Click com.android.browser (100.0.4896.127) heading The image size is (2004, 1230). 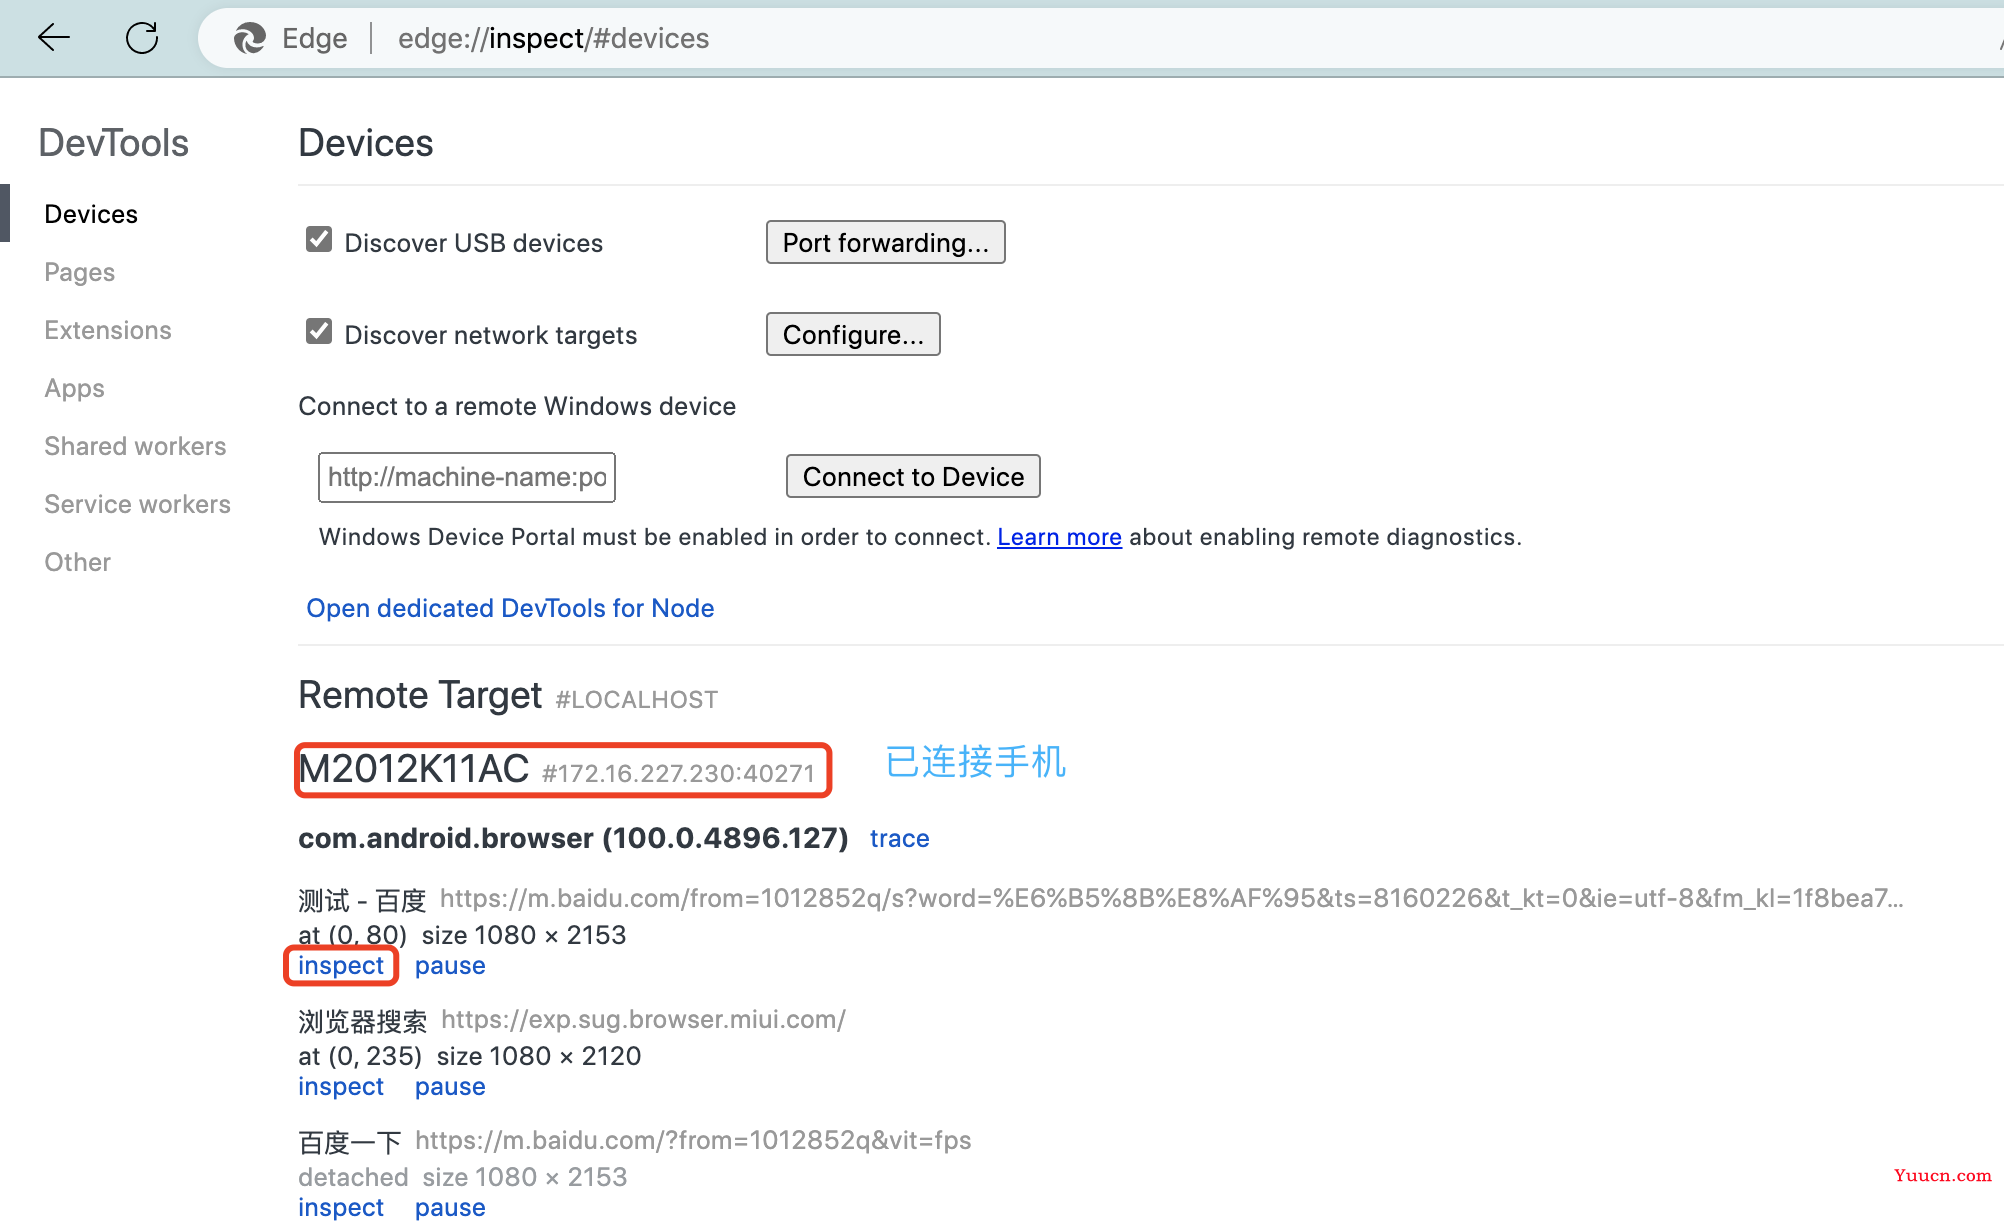click(573, 838)
